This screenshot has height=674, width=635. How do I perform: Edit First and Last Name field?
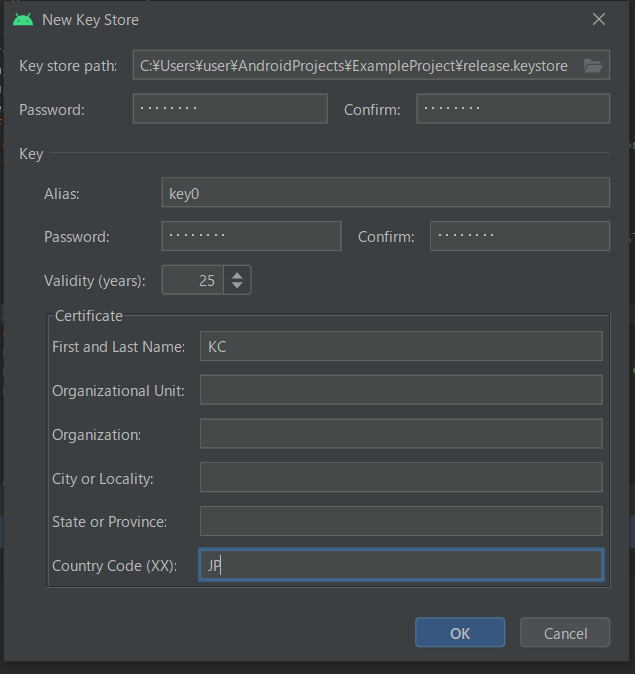(x=401, y=346)
